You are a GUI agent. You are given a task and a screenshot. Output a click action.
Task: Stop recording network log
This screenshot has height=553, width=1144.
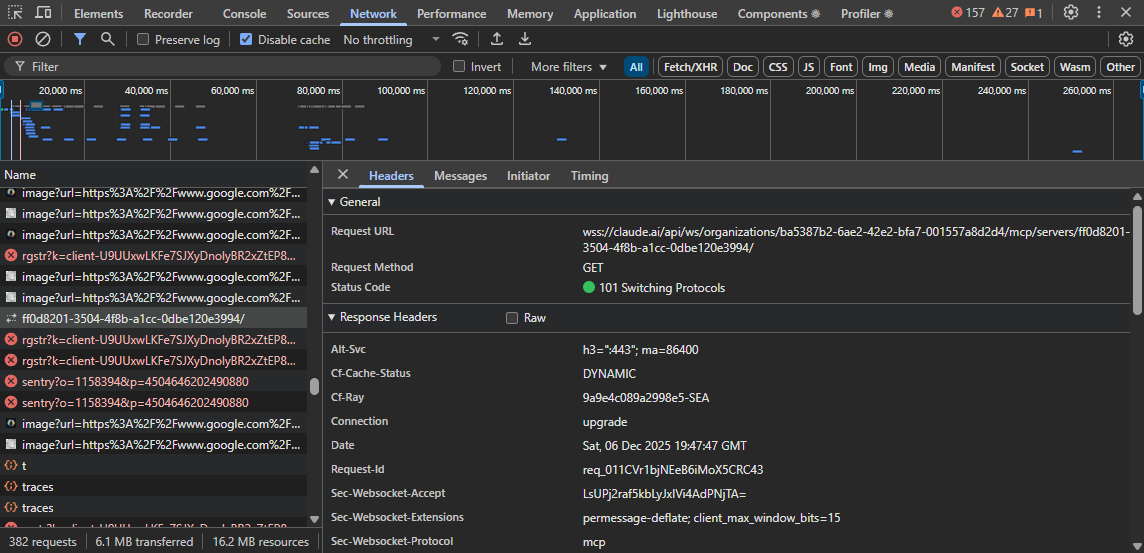point(15,39)
